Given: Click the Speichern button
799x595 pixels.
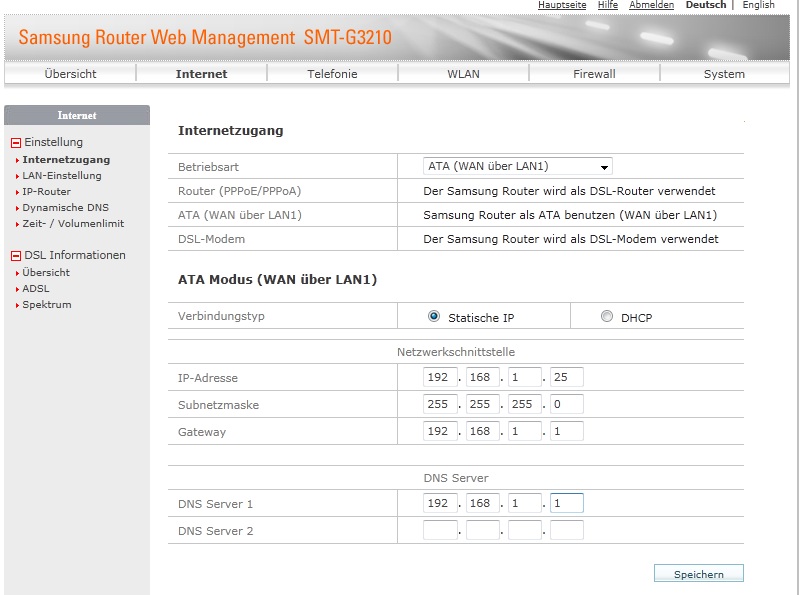Looking at the screenshot, I should coord(699,574).
